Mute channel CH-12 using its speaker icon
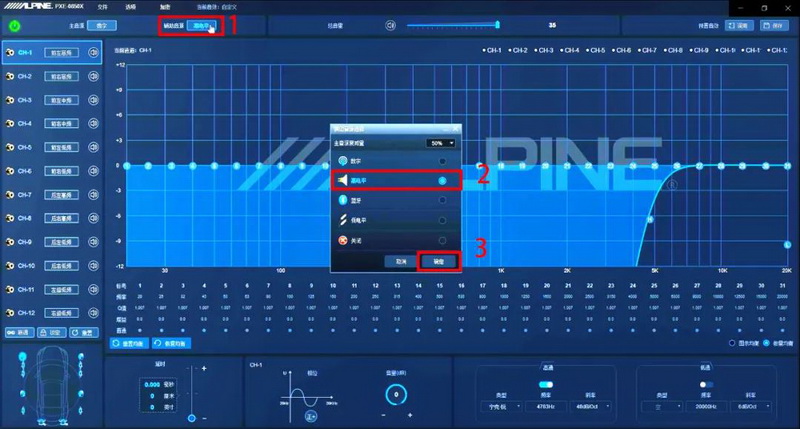 [x=93, y=313]
